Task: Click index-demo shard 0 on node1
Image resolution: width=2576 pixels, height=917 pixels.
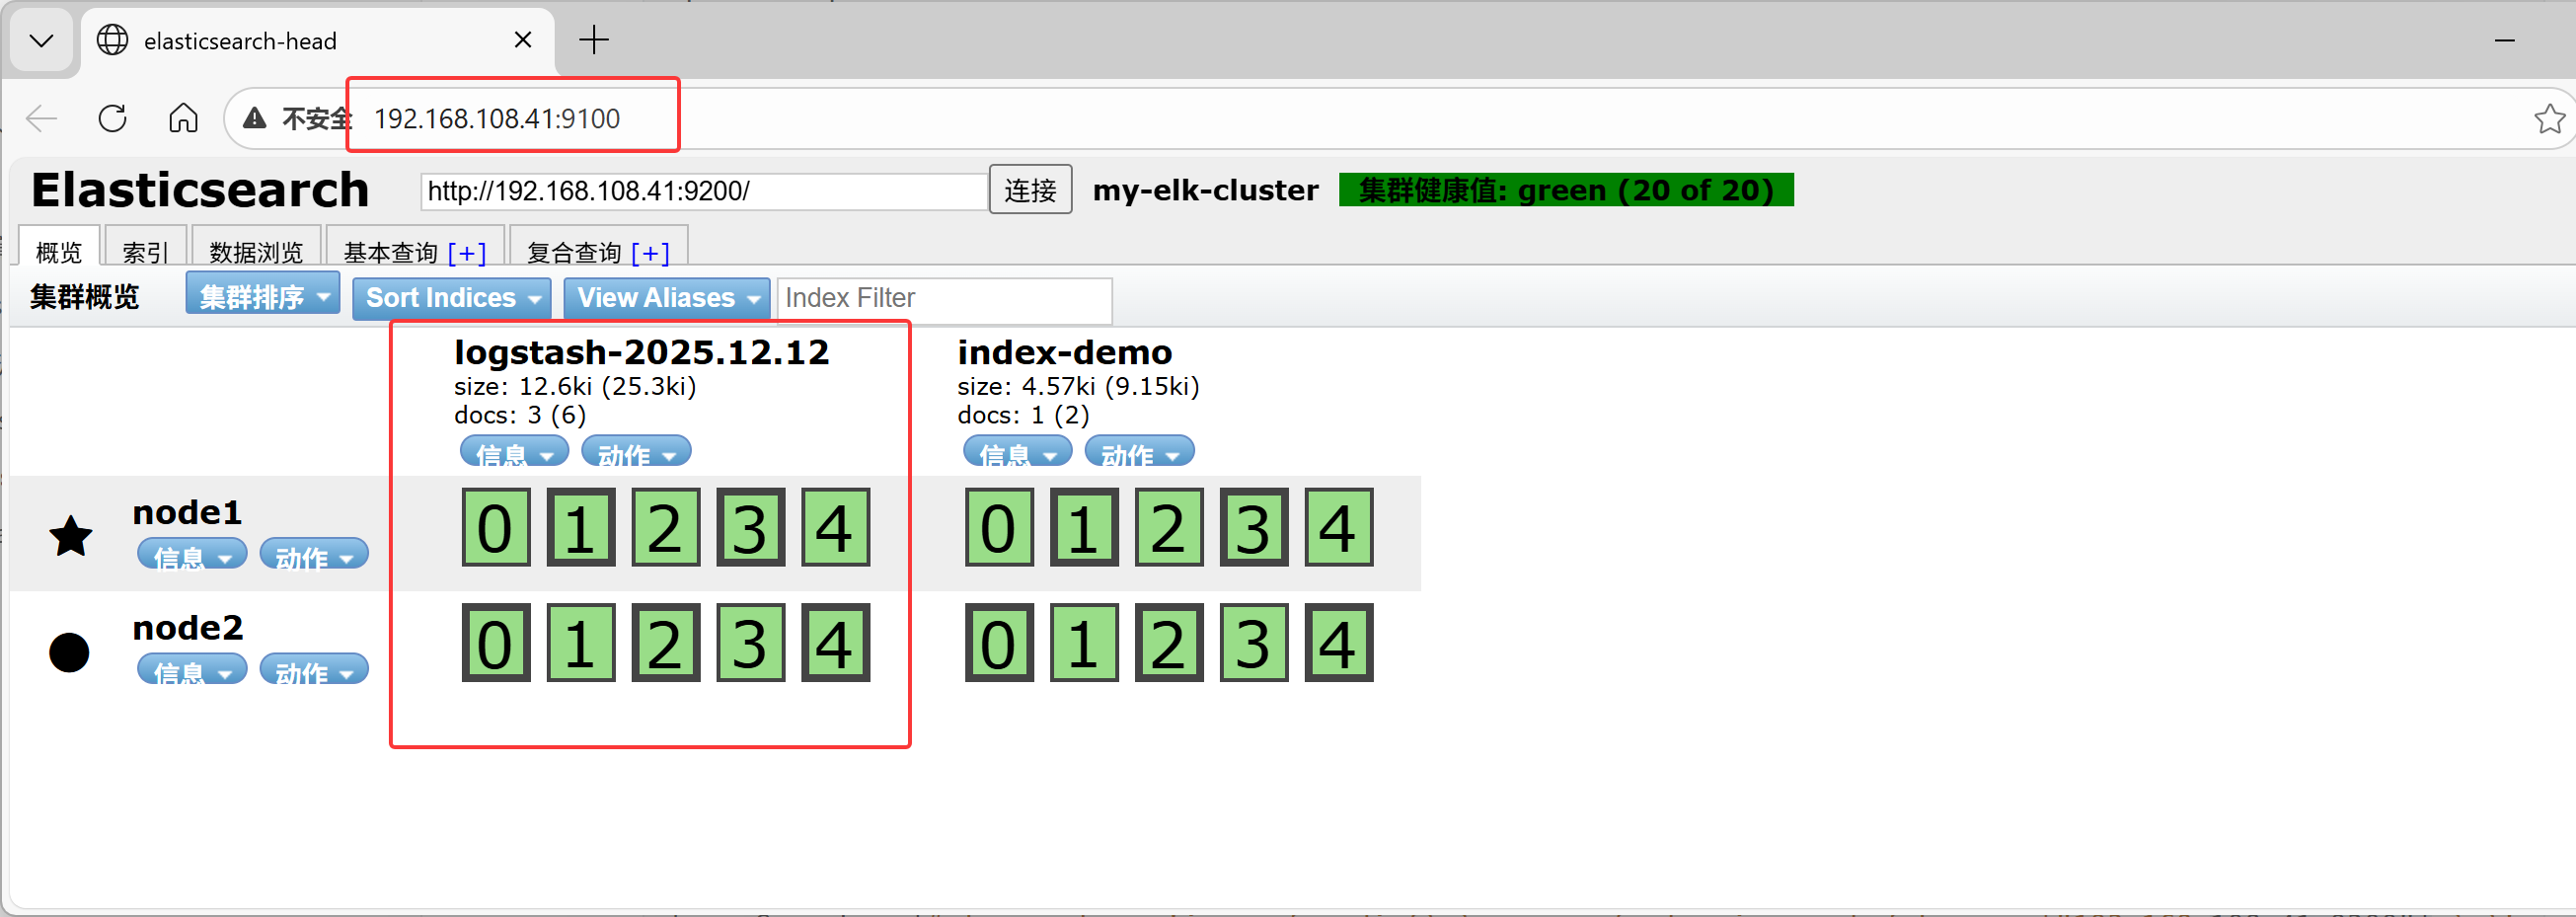Action: click(x=999, y=528)
